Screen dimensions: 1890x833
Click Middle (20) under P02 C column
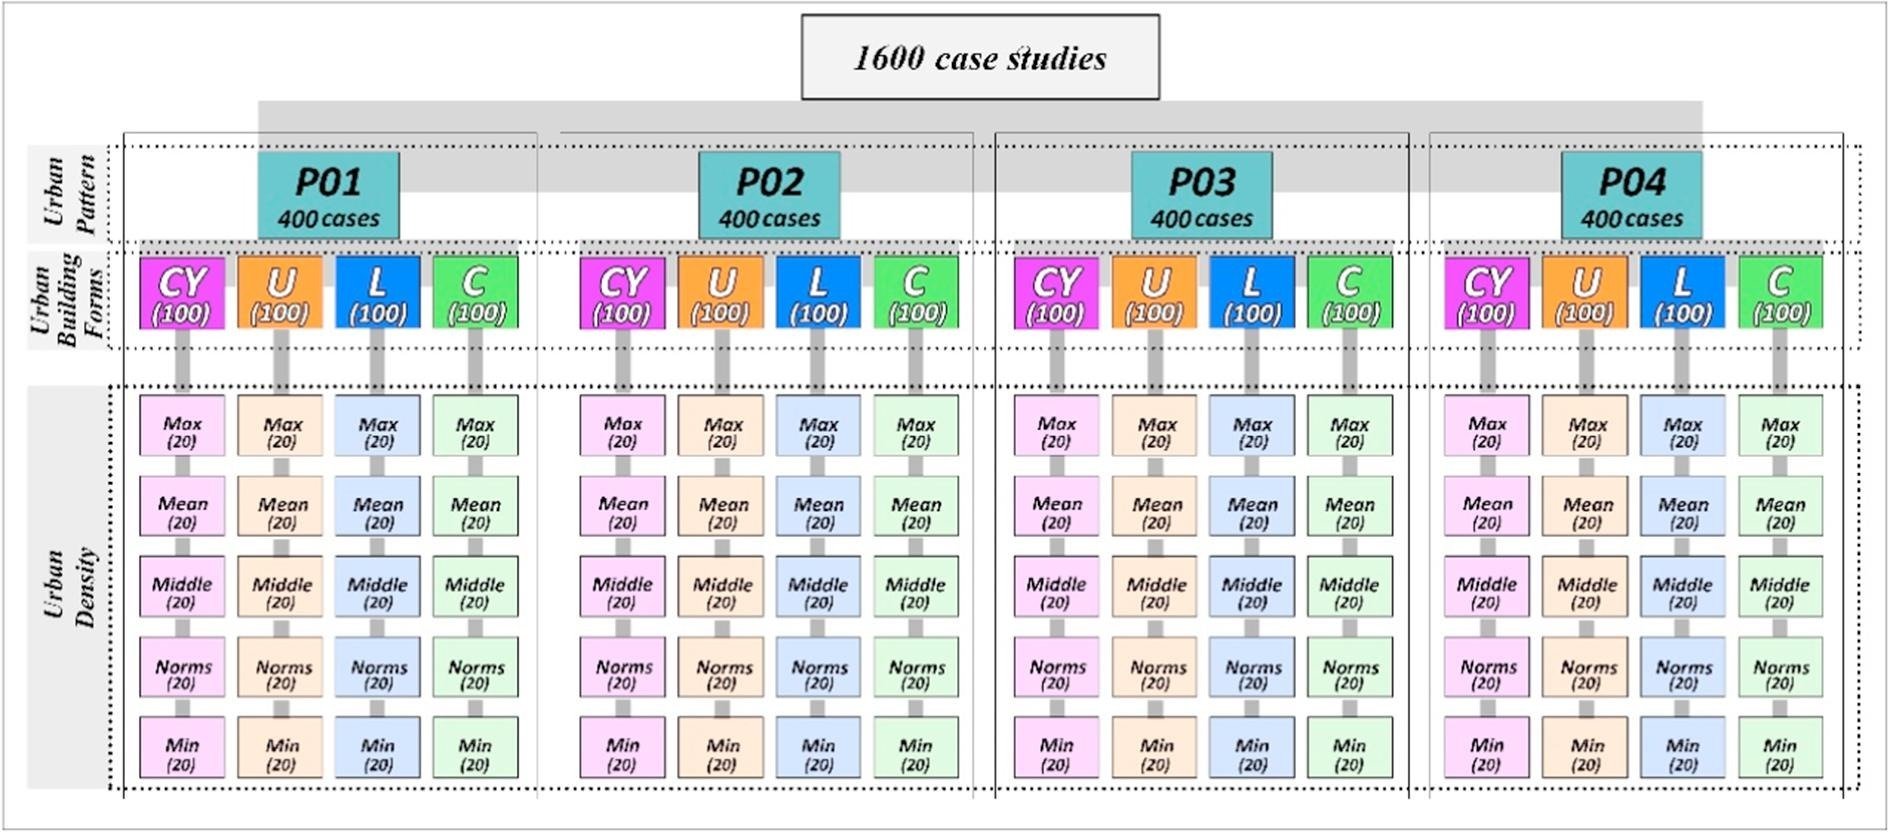(x=916, y=587)
